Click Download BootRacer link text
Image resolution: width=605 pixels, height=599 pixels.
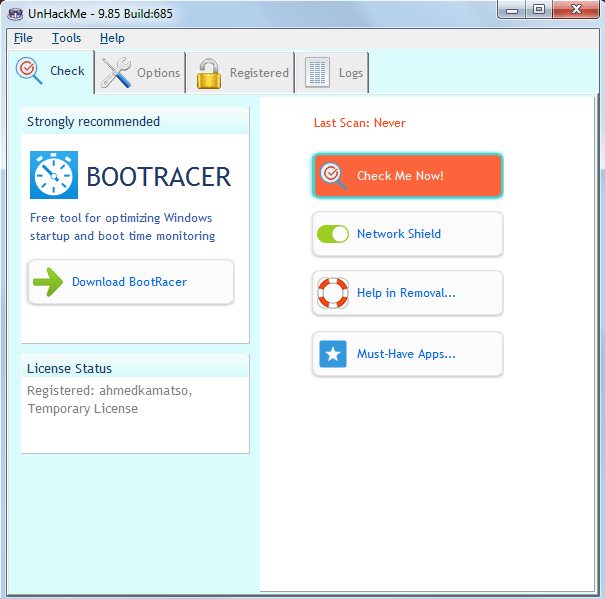[x=129, y=282]
